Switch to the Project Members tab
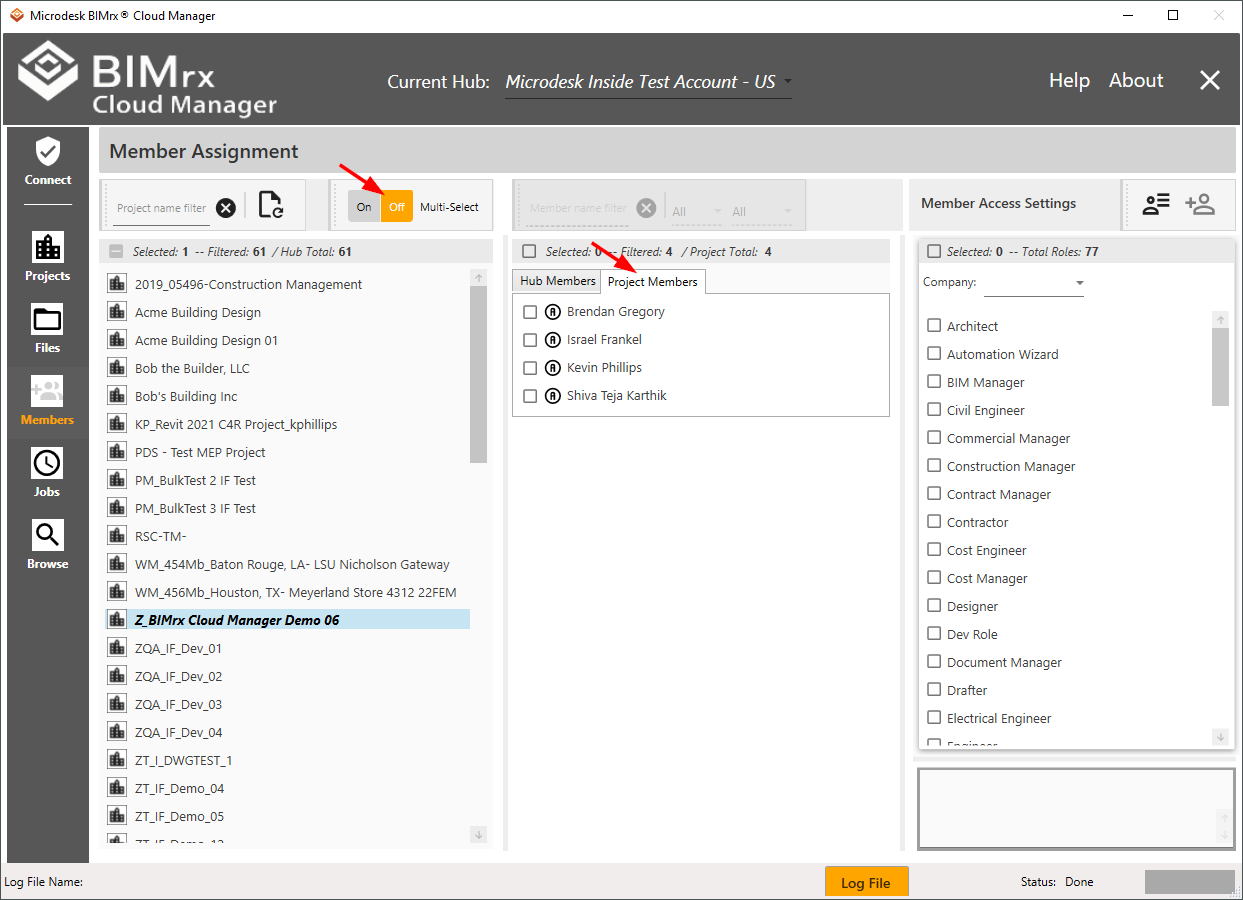Screen dimensions: 1243x900 653,282
